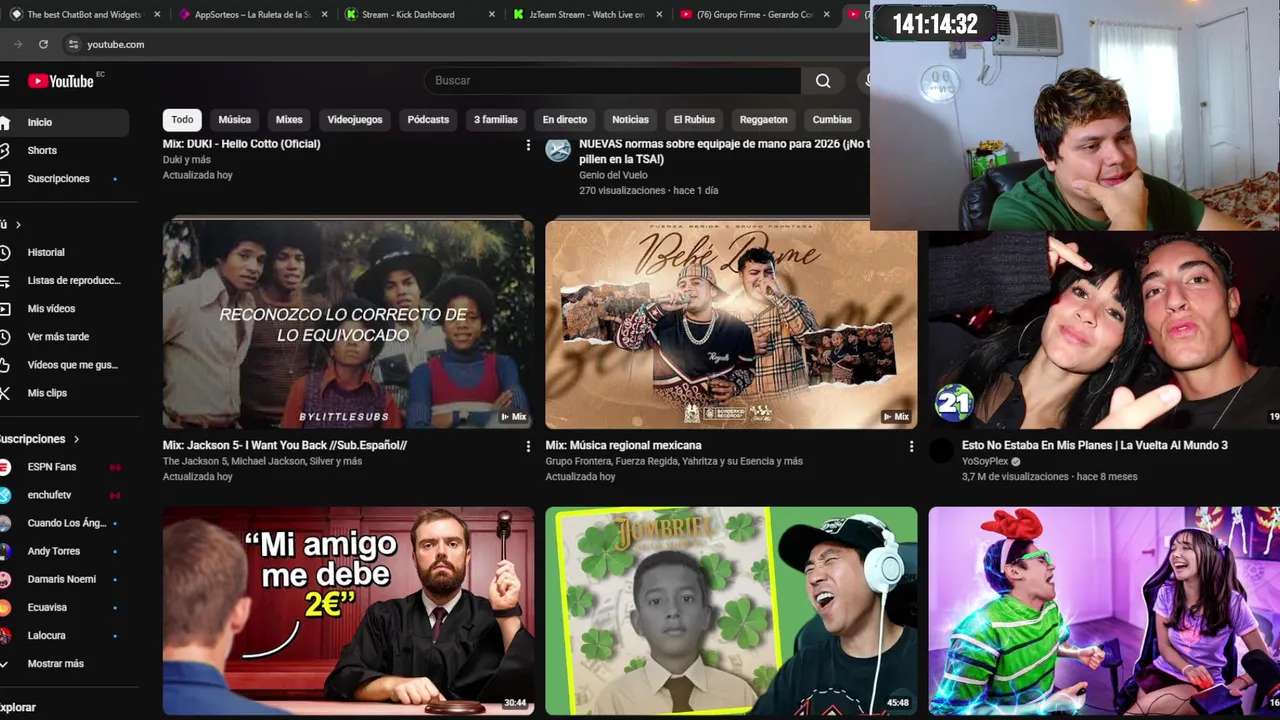The width and height of the screenshot is (1280, 720).
Task: Open options menu for Música regional mexicana mix
Action: [x=911, y=446]
